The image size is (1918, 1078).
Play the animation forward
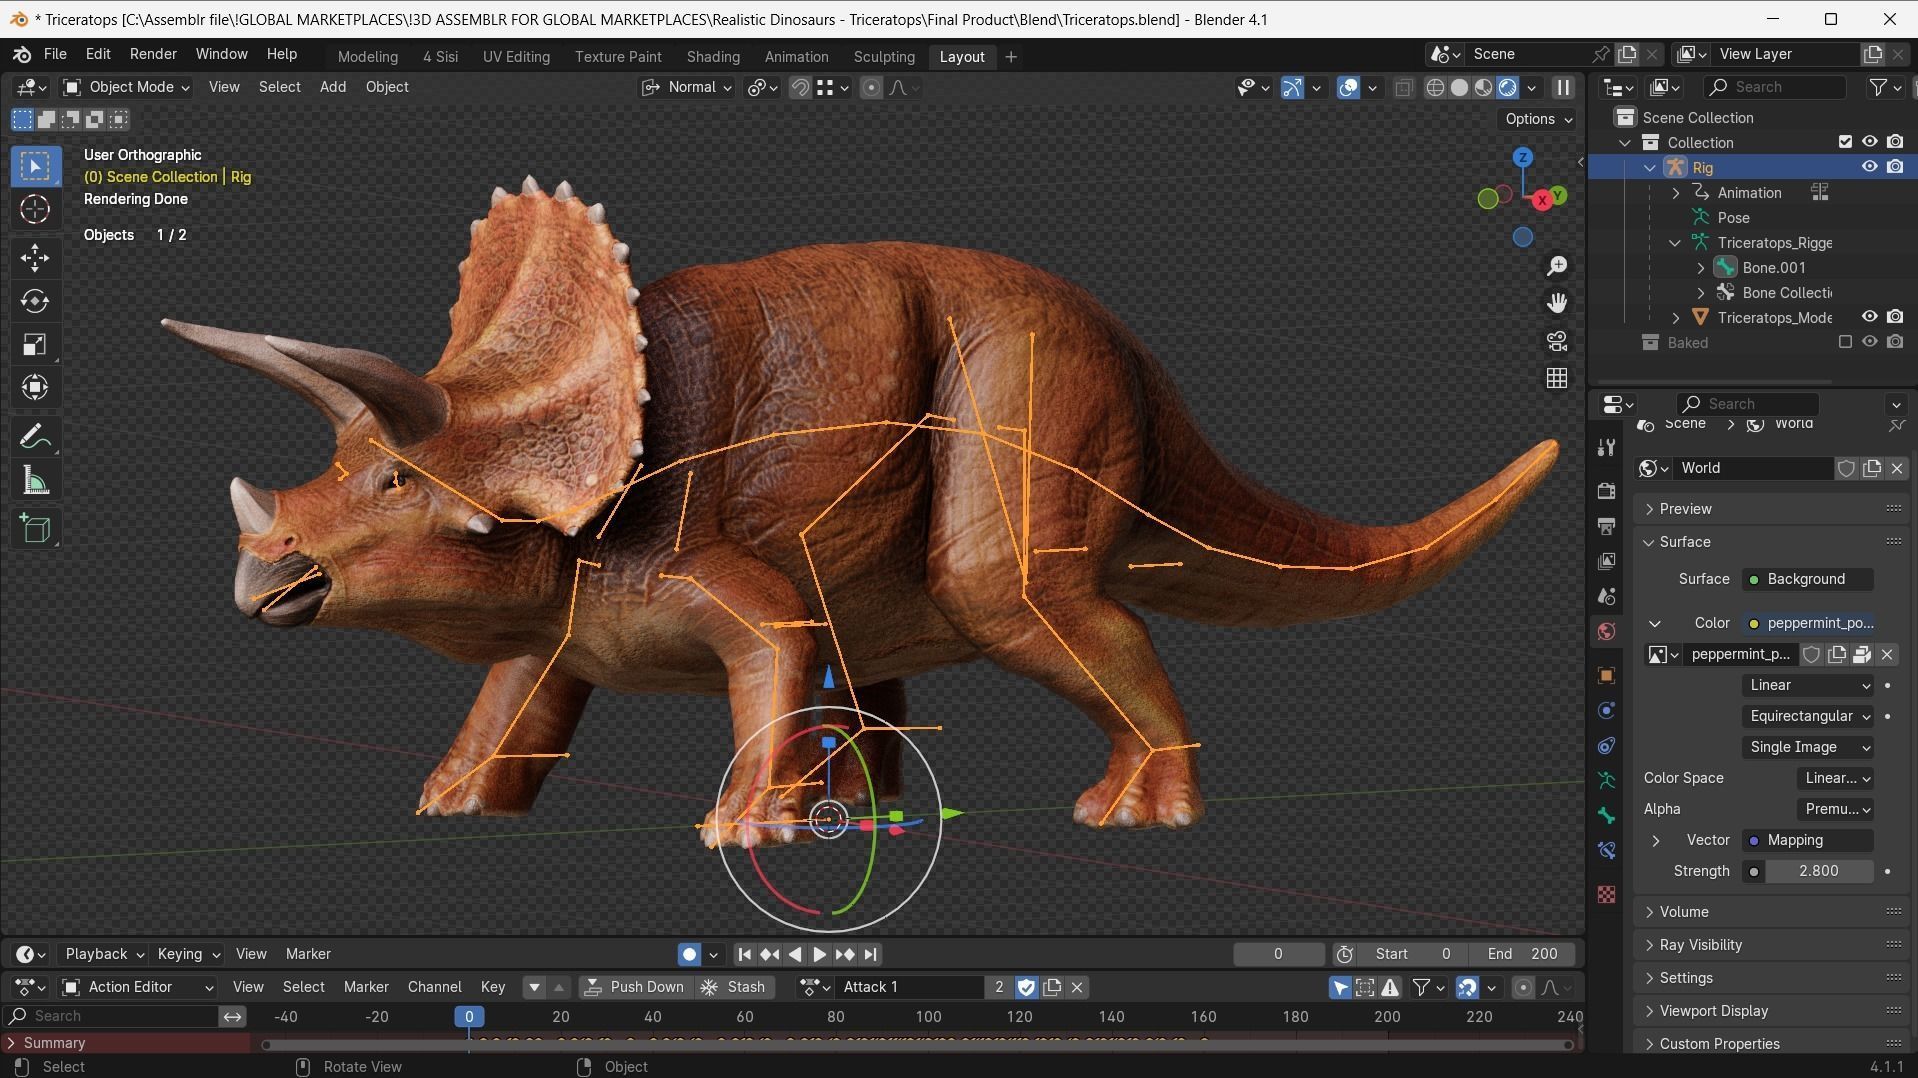tap(819, 955)
